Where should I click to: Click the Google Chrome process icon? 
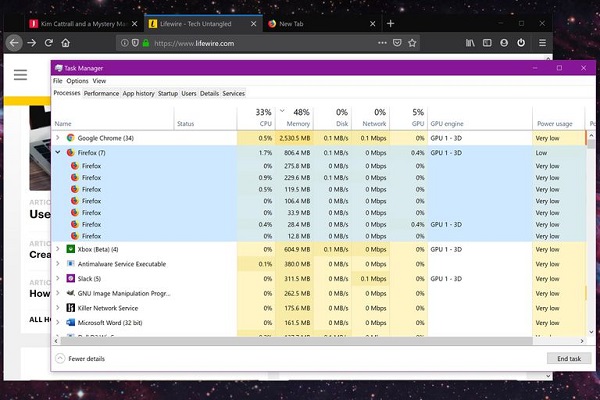(x=70, y=138)
